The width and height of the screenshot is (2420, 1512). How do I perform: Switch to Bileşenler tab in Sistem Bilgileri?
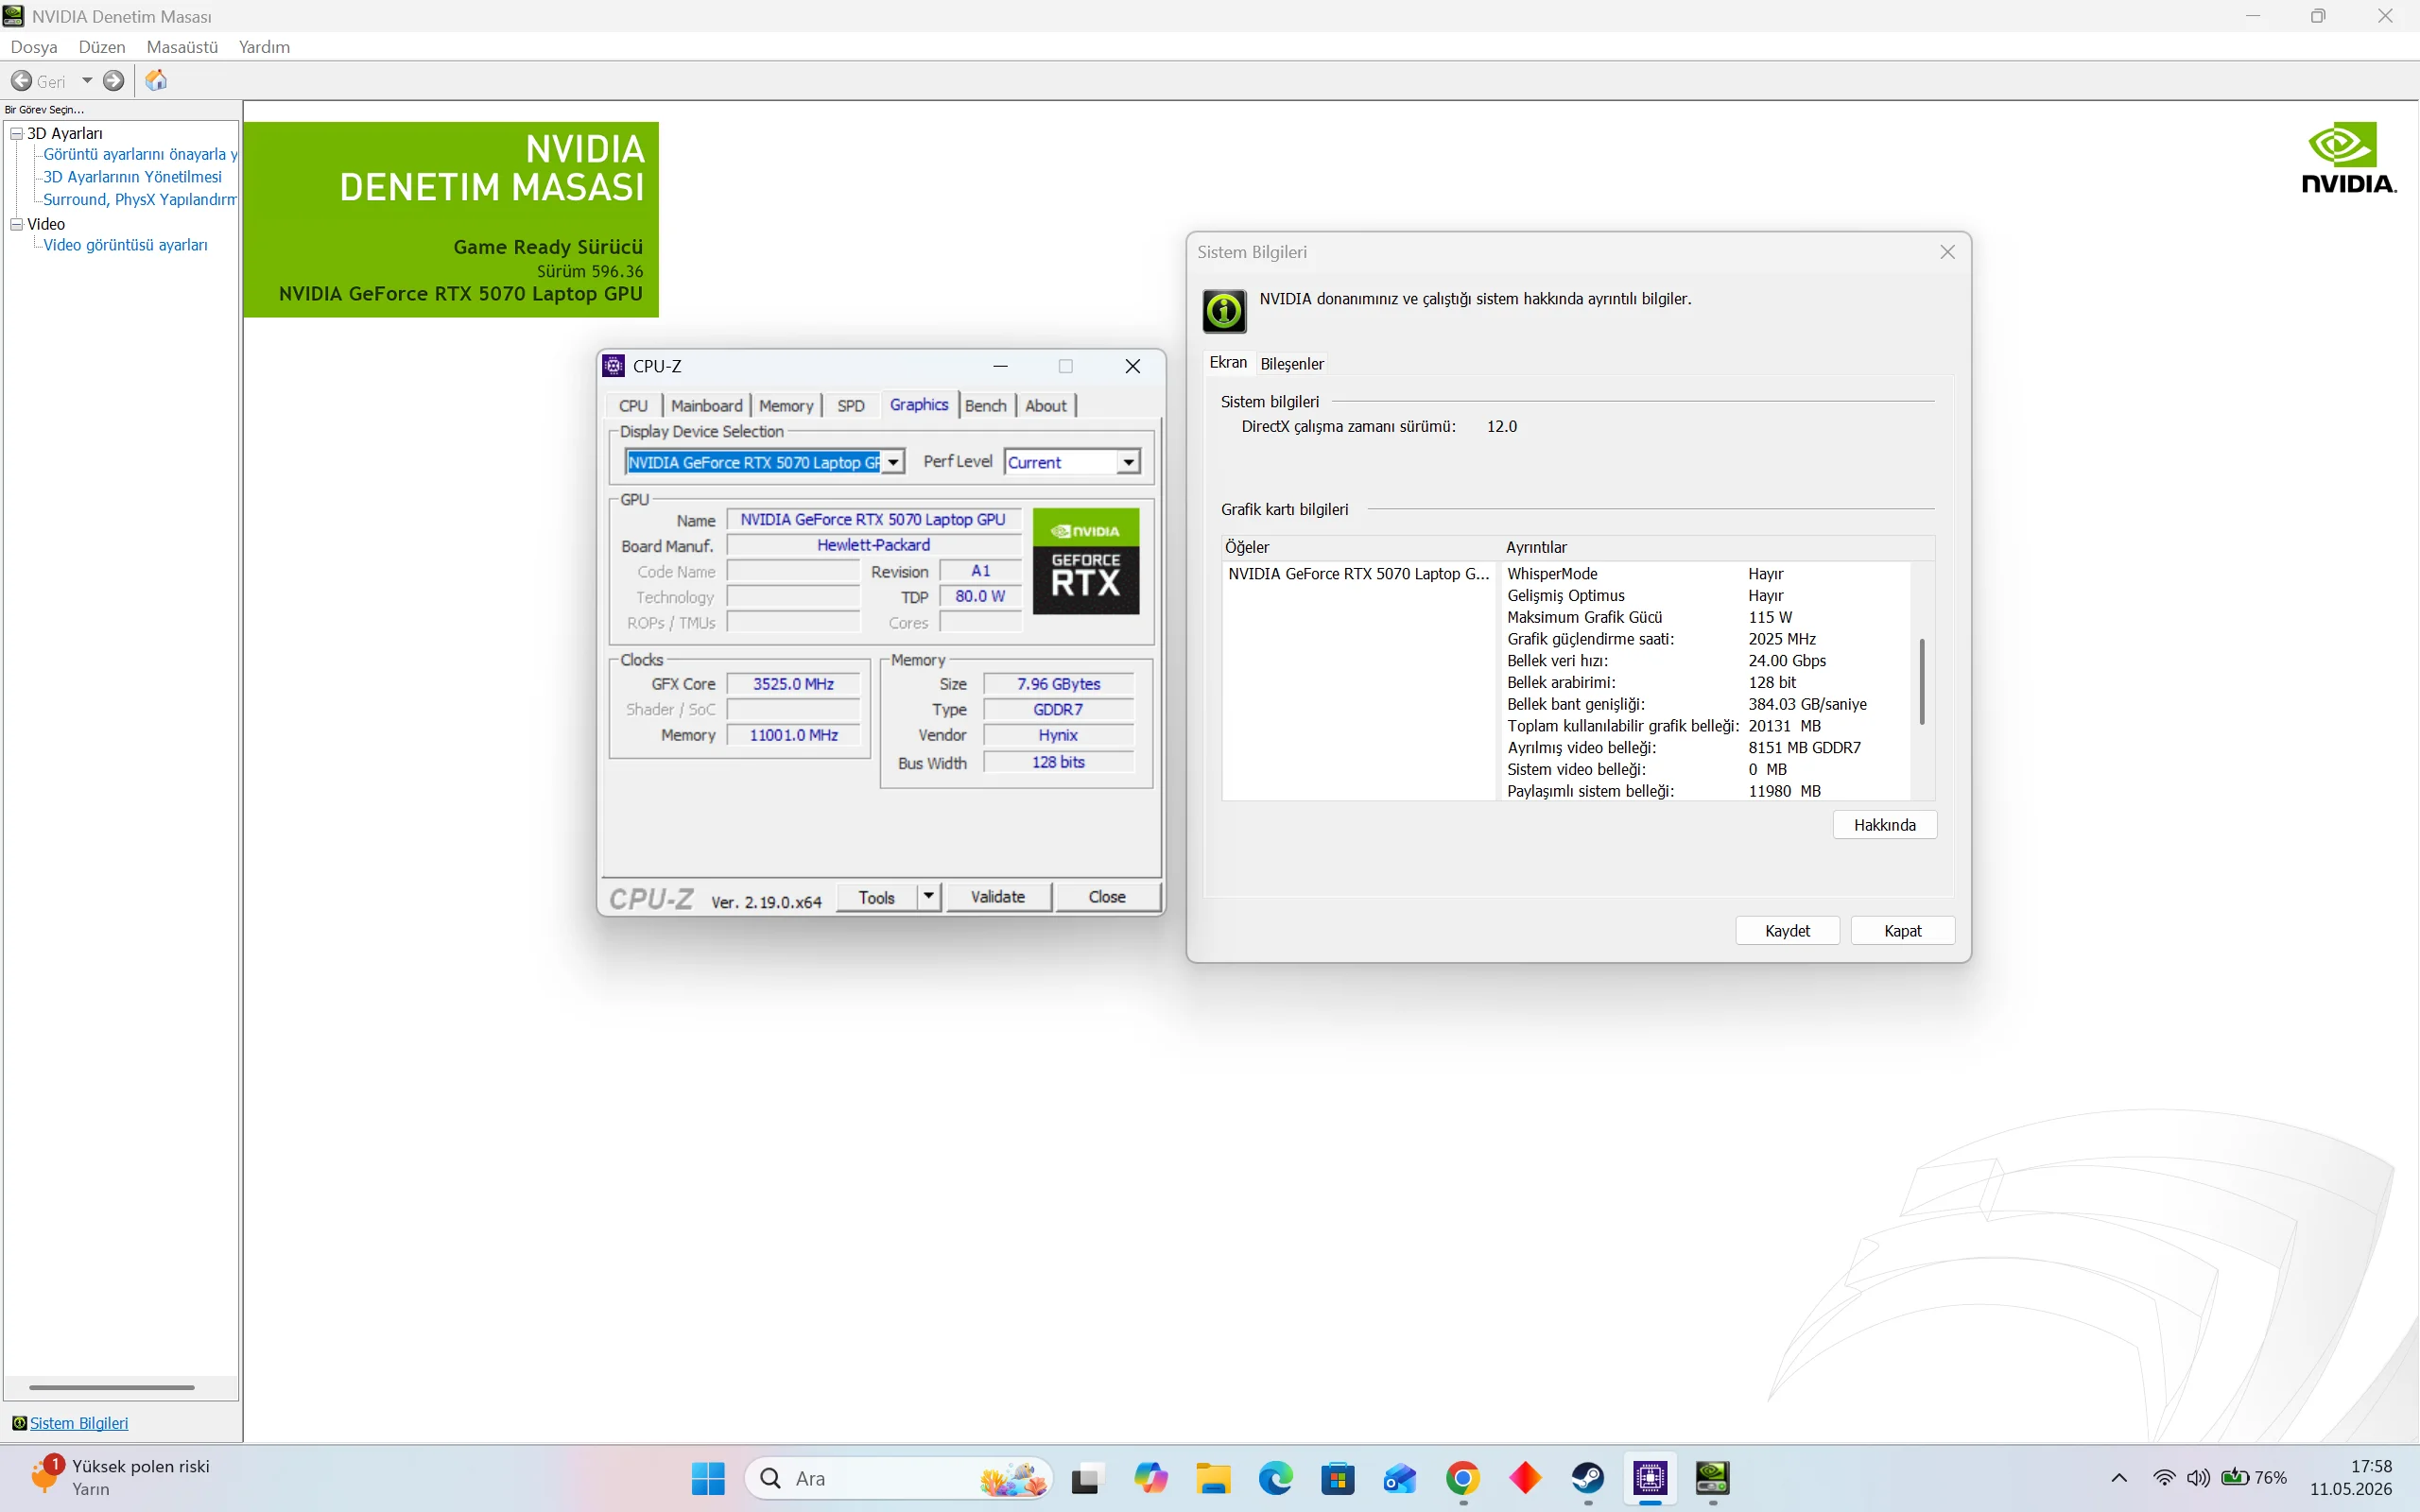[1291, 364]
